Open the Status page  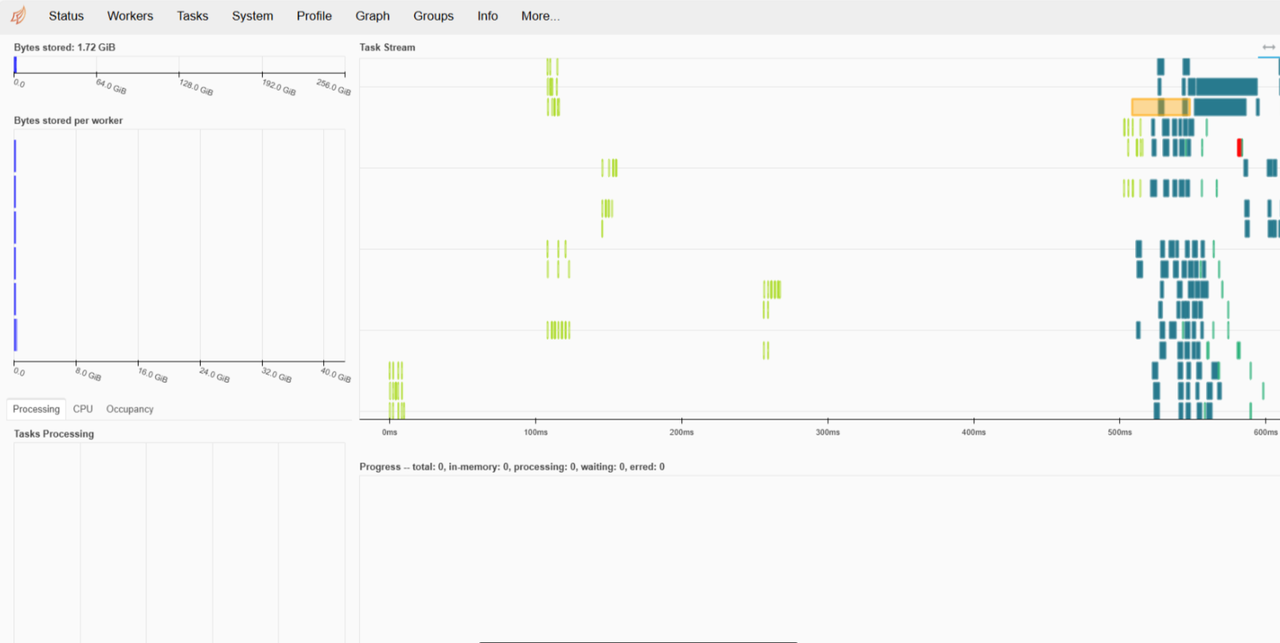(66, 16)
